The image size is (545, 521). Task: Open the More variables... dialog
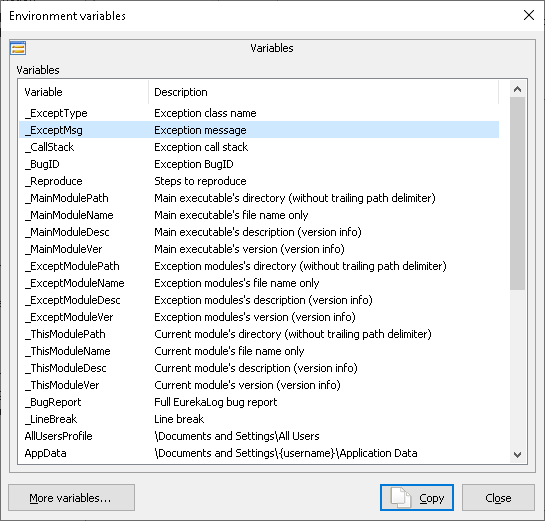click(71, 497)
